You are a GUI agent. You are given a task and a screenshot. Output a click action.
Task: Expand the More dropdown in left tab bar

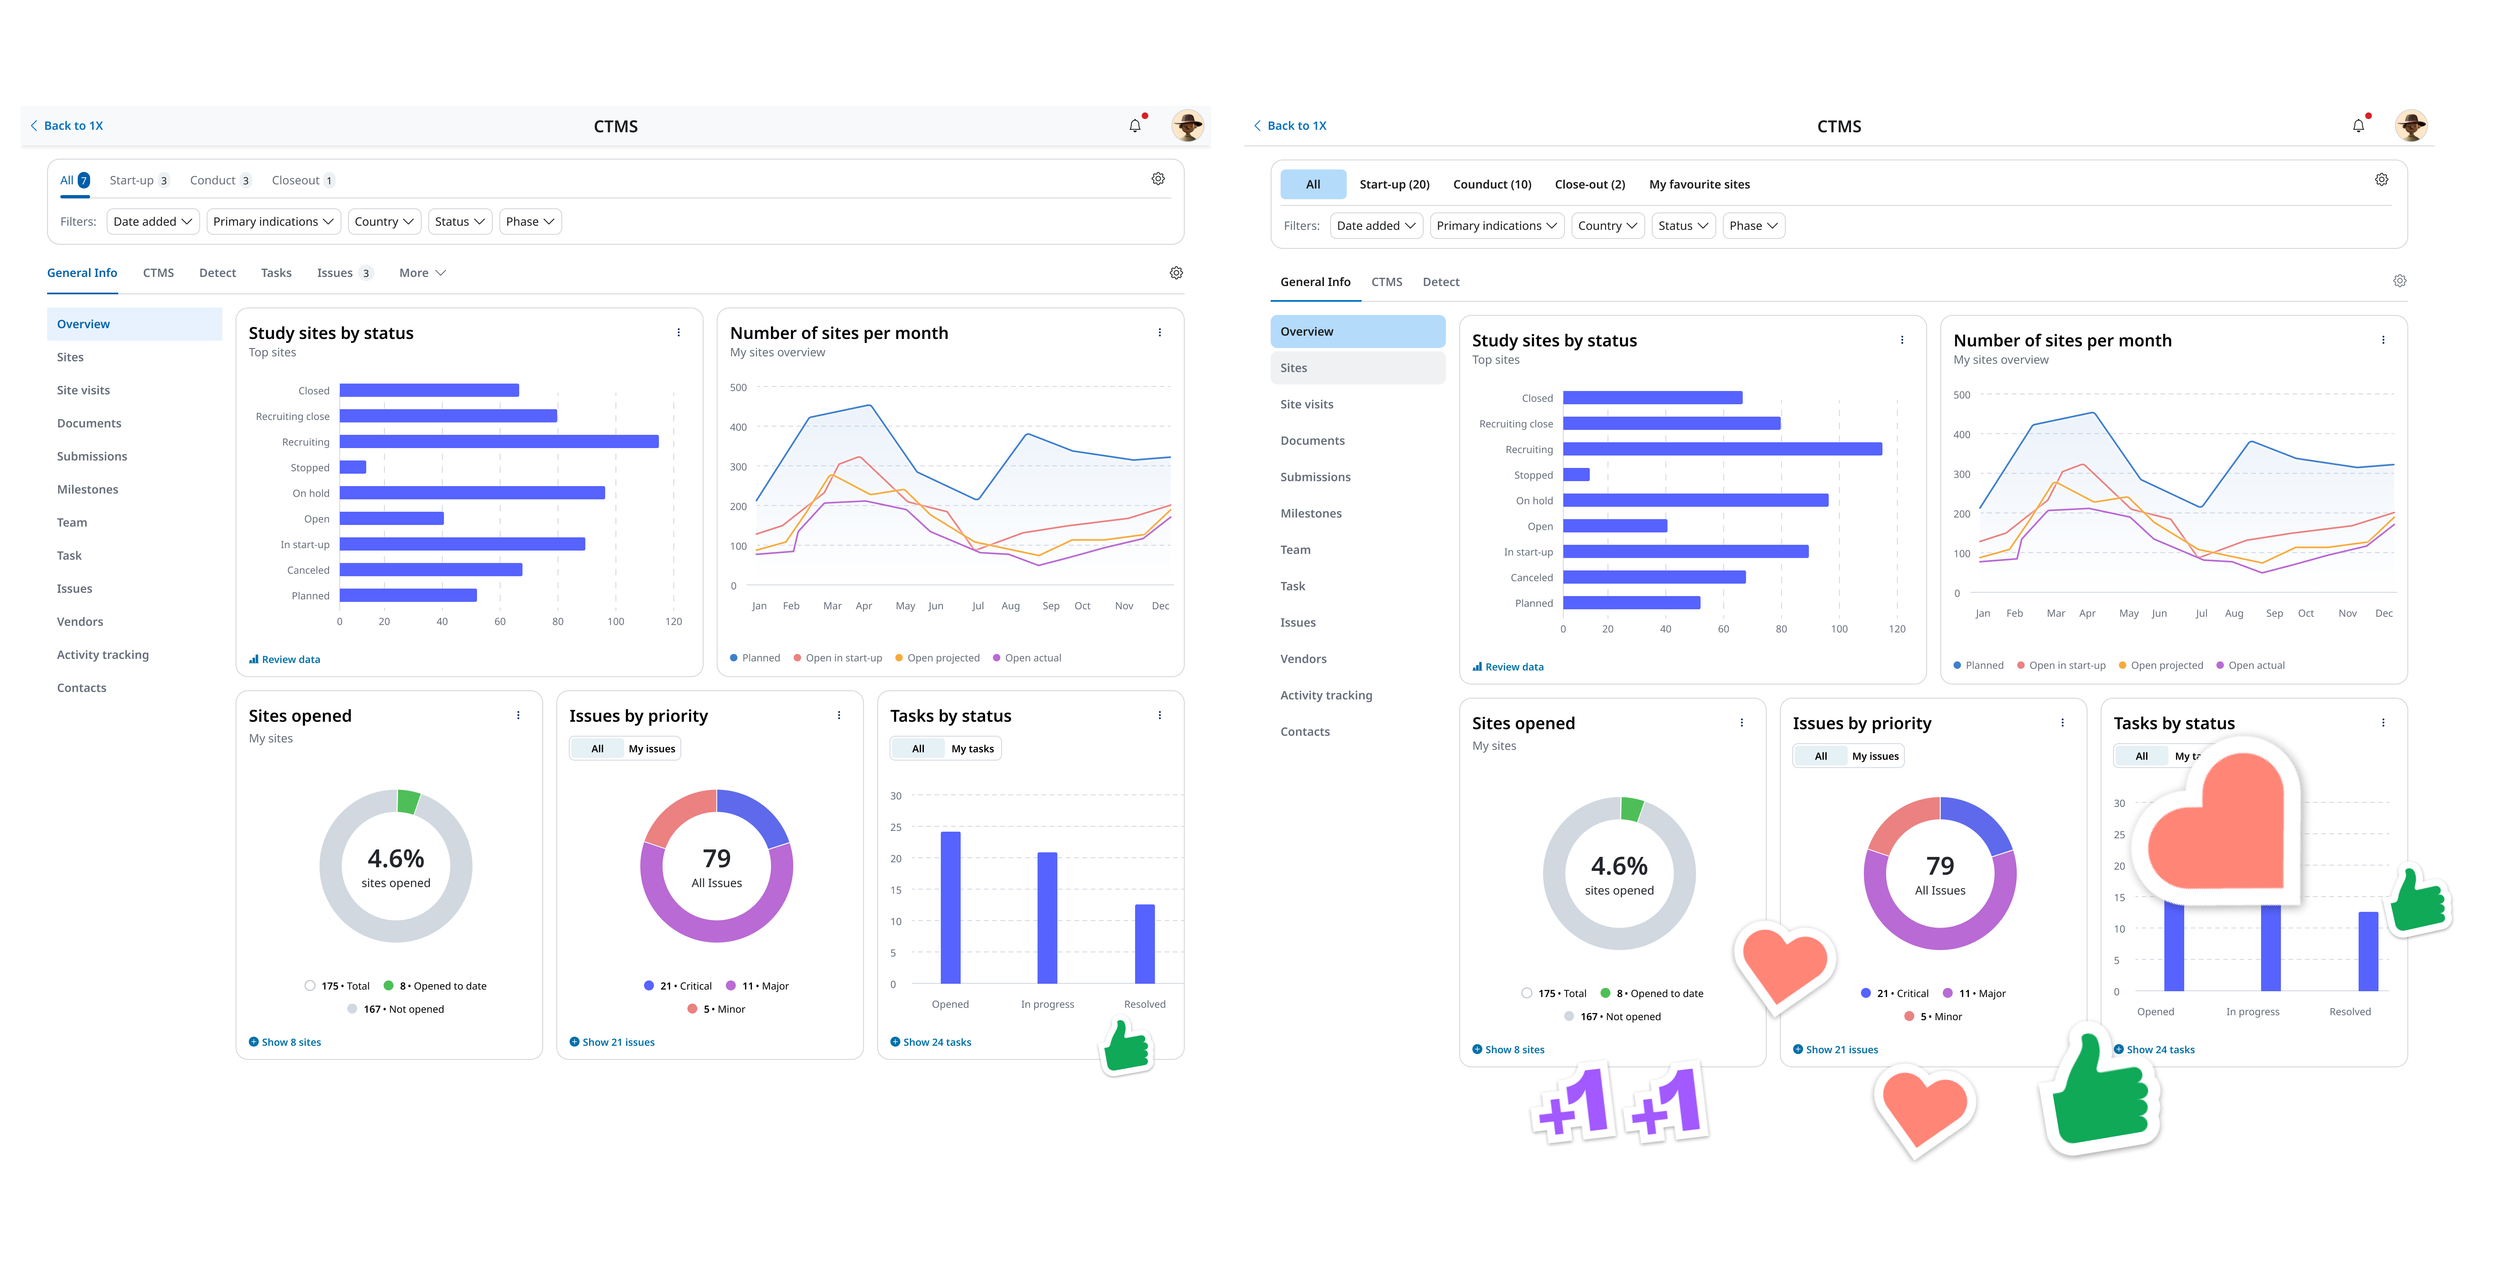422,273
